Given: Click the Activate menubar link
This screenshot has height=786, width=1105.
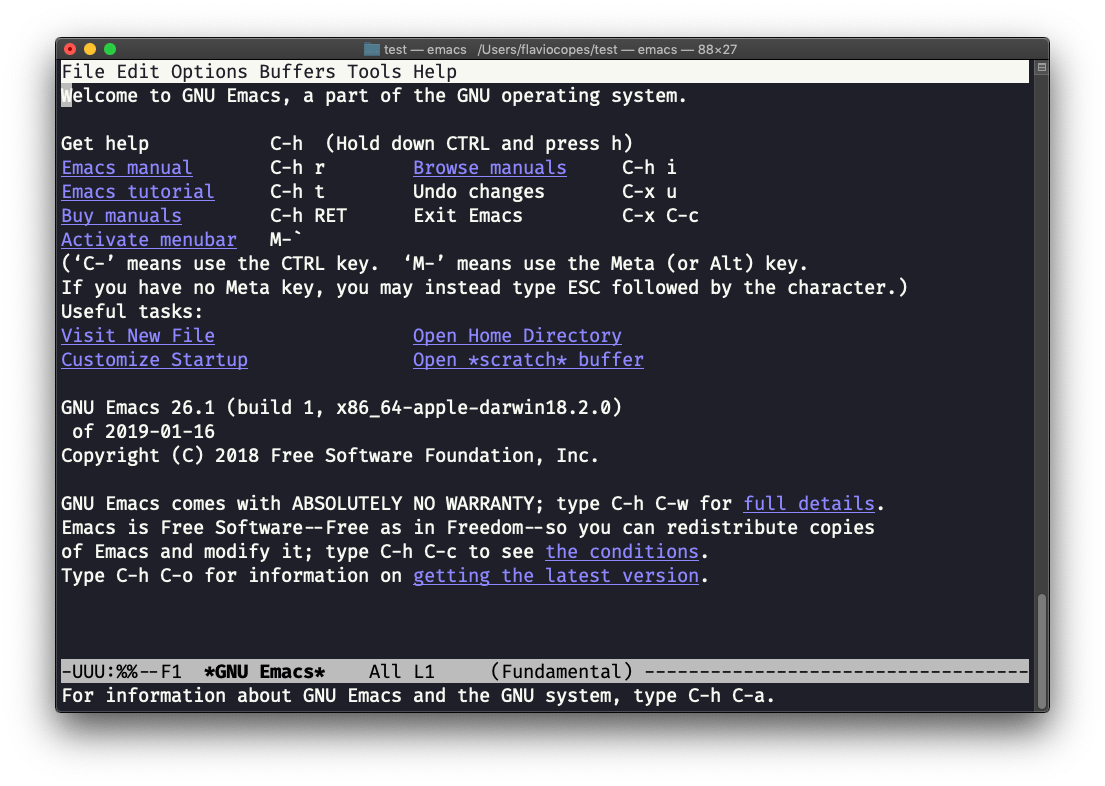Looking at the screenshot, I should [149, 240].
